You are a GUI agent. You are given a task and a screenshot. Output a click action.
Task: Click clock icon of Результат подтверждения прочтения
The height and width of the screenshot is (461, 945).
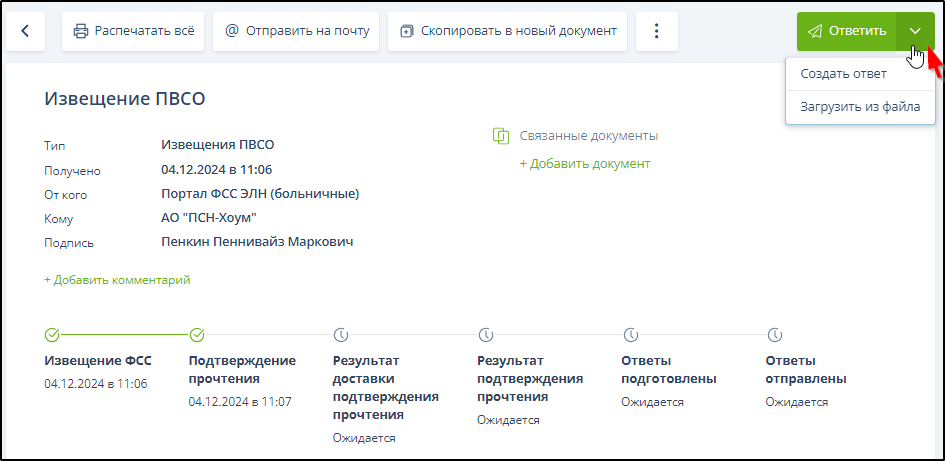485,334
